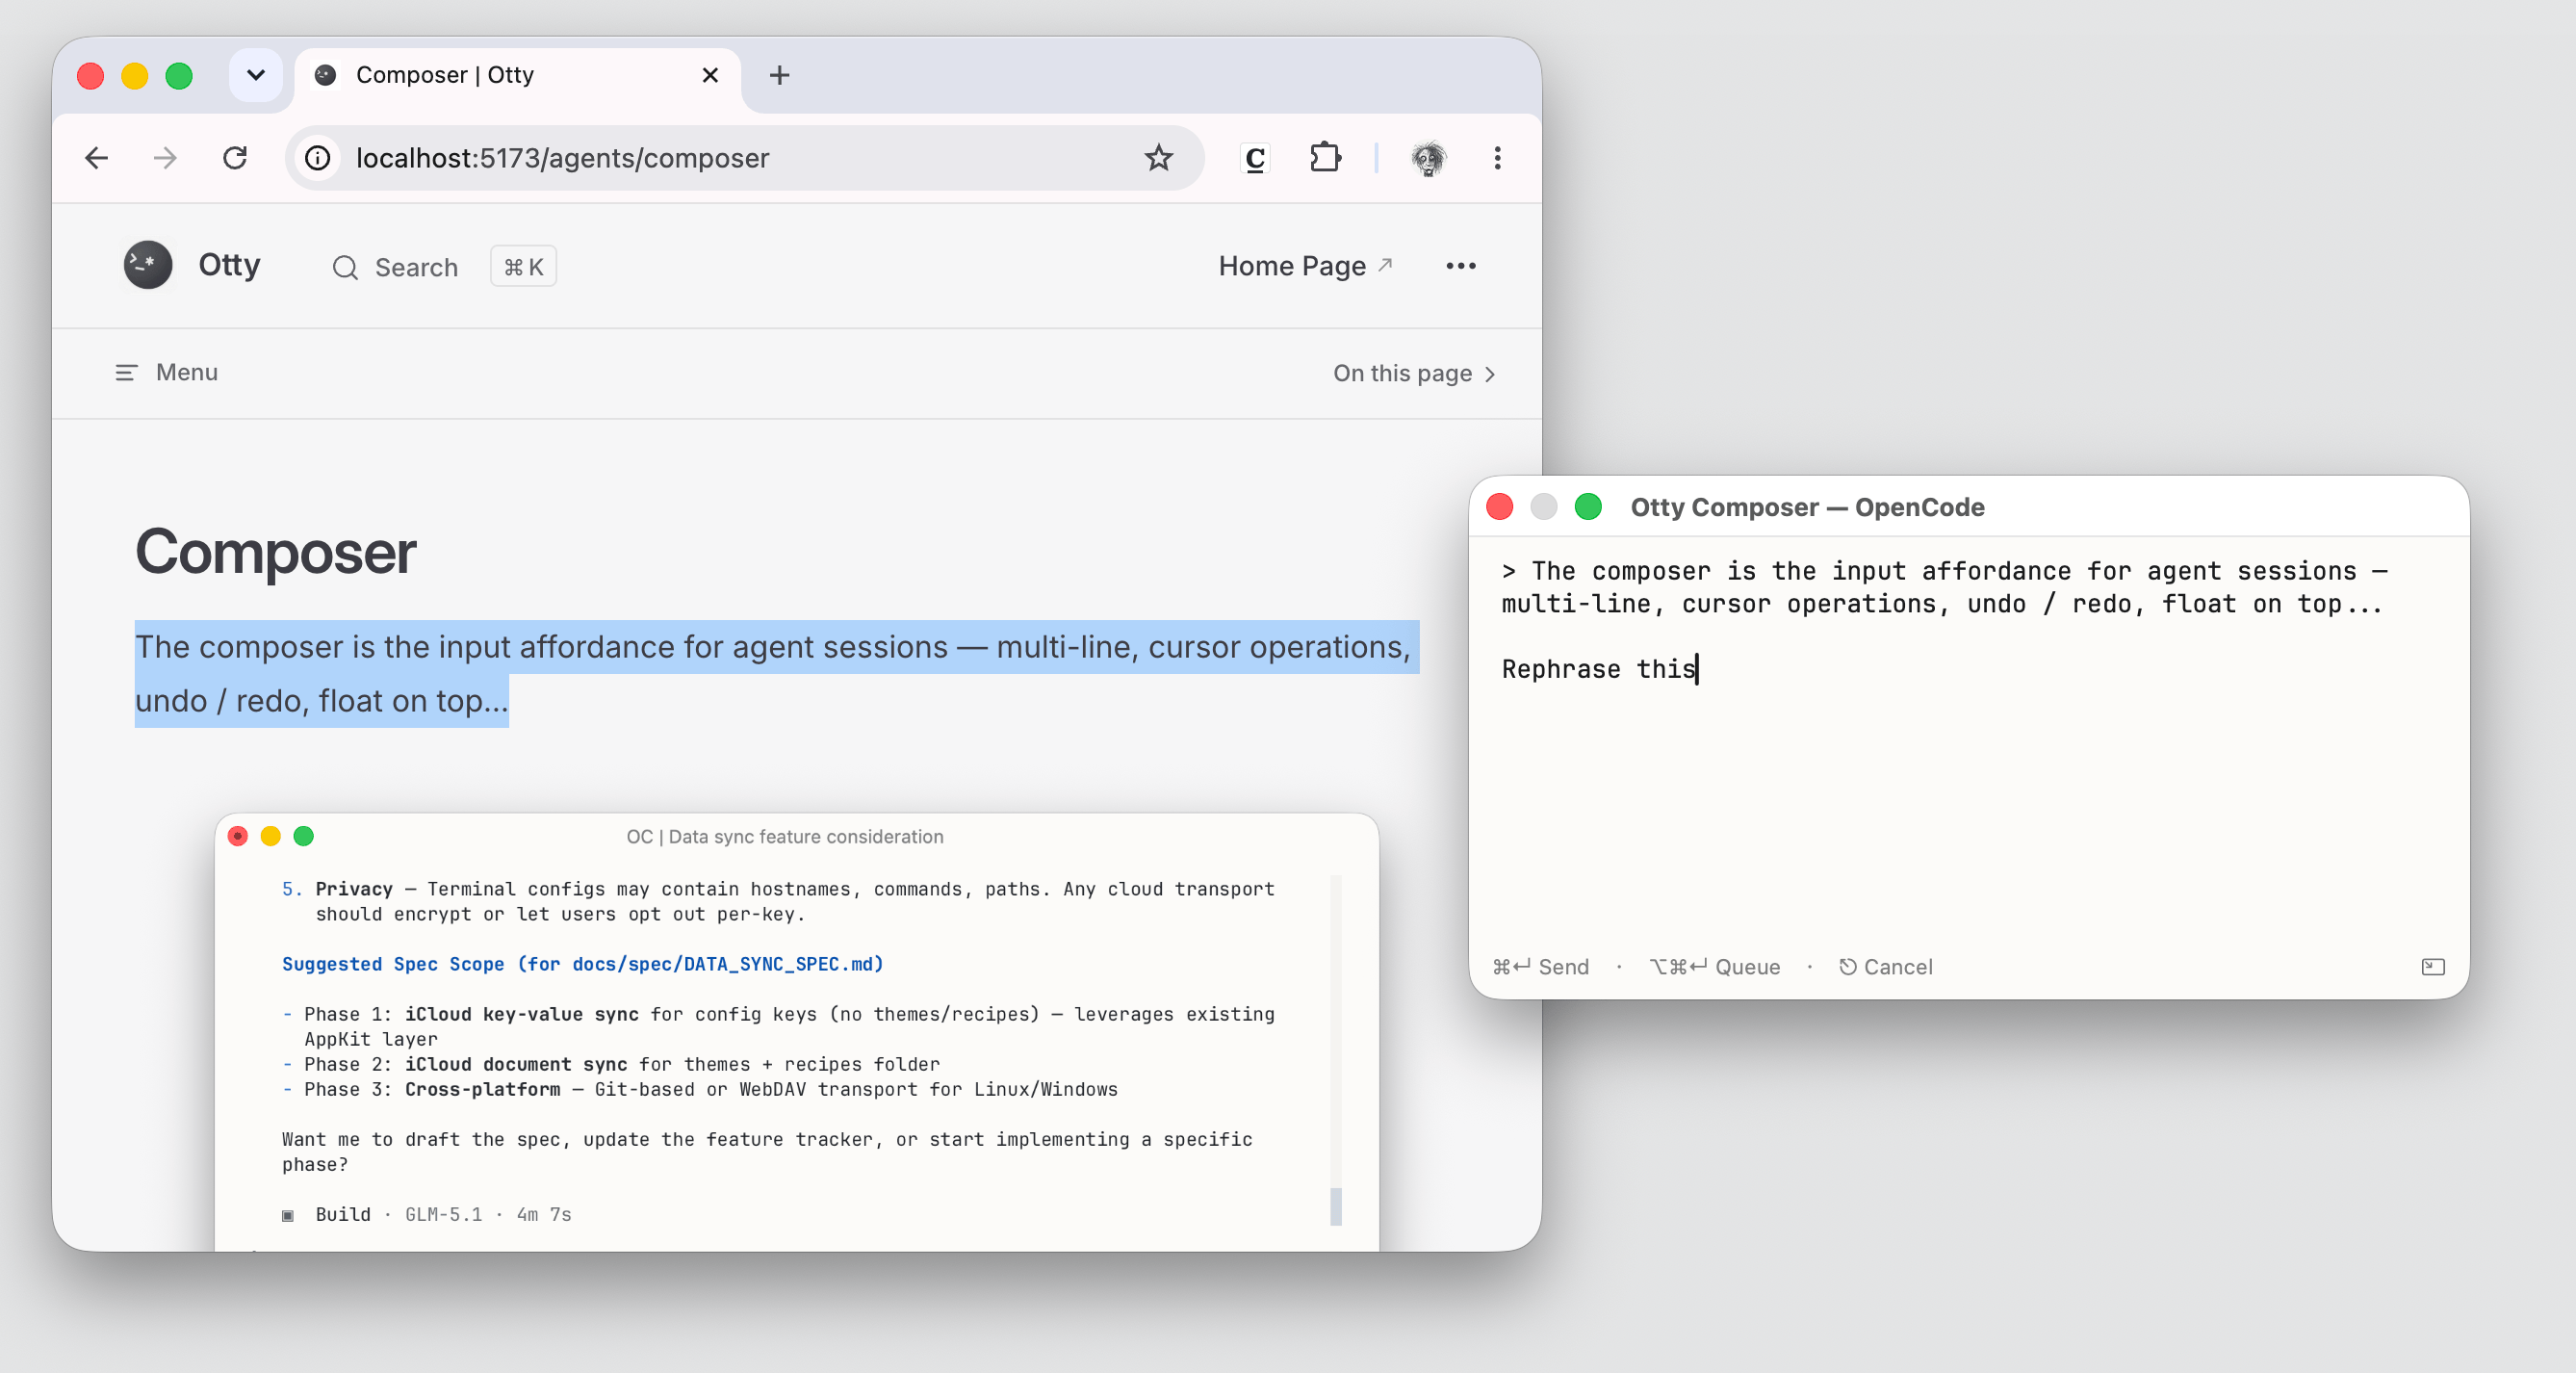Click the browser forward arrow

165,158
